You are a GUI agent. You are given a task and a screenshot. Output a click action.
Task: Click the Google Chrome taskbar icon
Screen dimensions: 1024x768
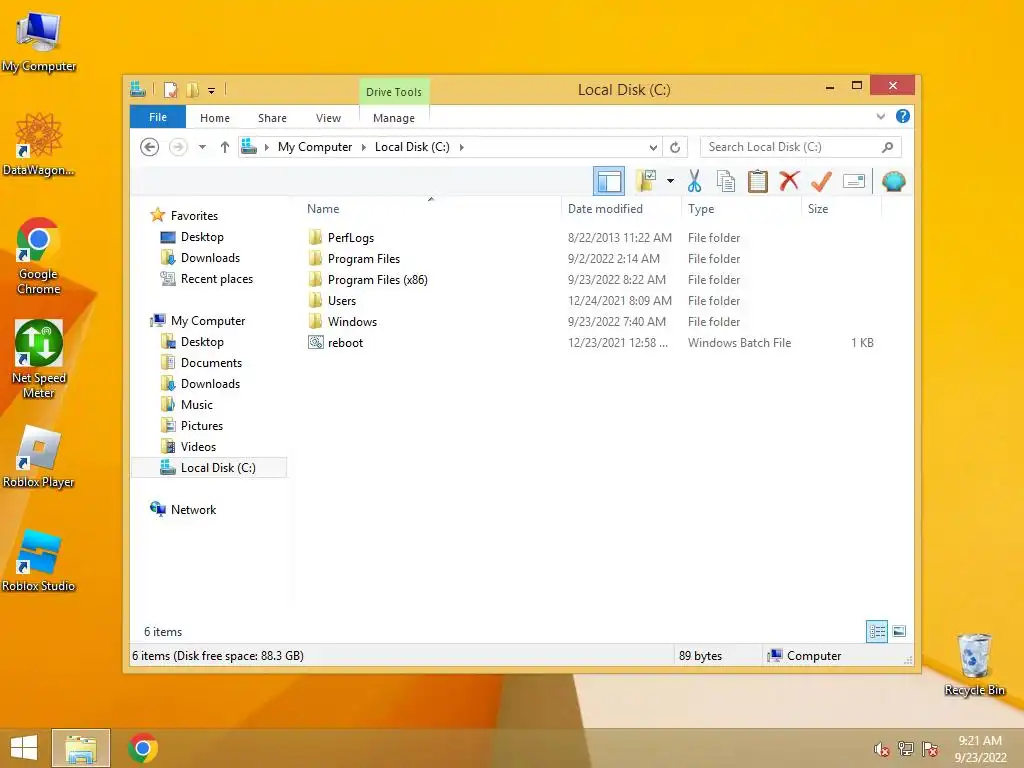point(142,748)
